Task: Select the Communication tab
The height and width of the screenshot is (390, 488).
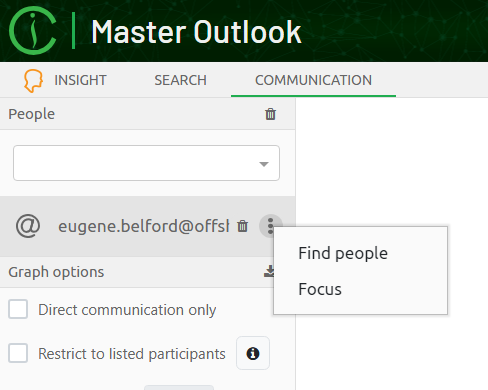Action: (x=313, y=80)
